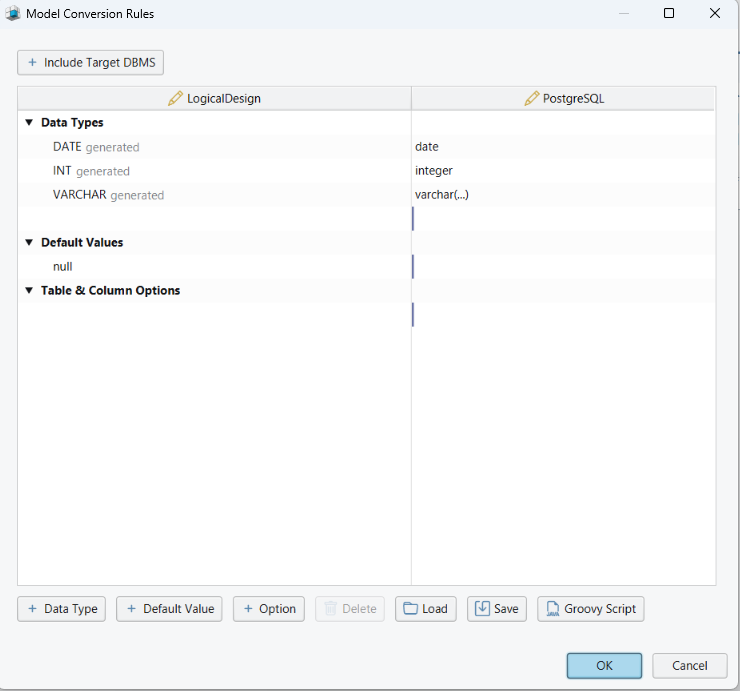Cancel the conversion rules dialog

(x=690, y=666)
